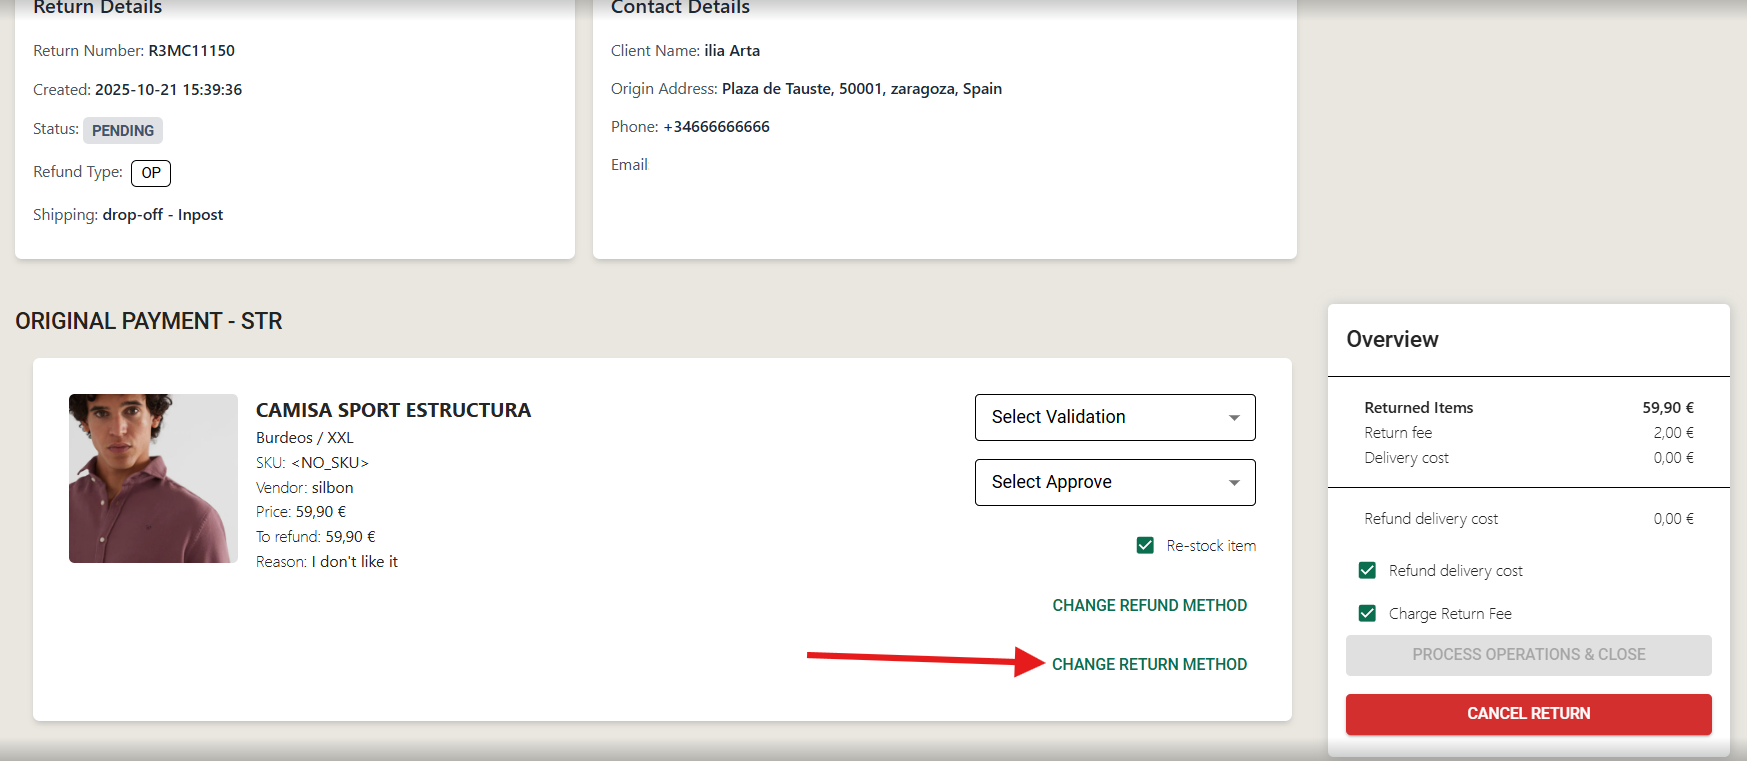
Task: Expand the Select Approve dropdown
Action: (1114, 482)
